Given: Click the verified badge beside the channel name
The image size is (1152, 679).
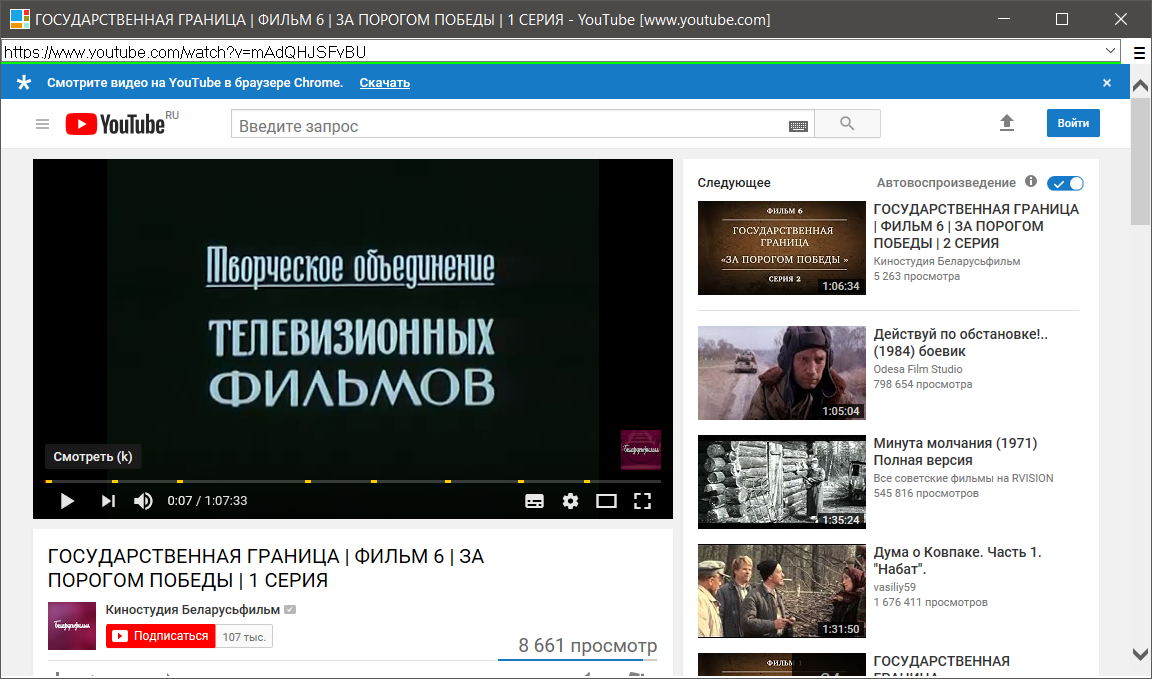Looking at the screenshot, I should (x=290, y=610).
